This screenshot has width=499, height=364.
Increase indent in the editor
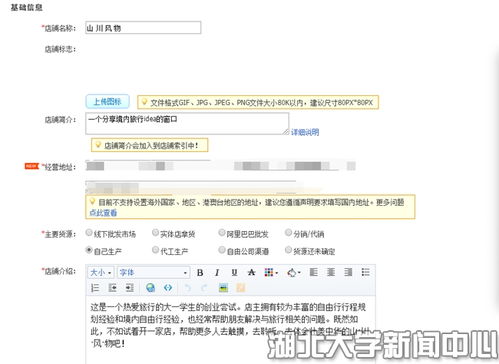point(130,288)
